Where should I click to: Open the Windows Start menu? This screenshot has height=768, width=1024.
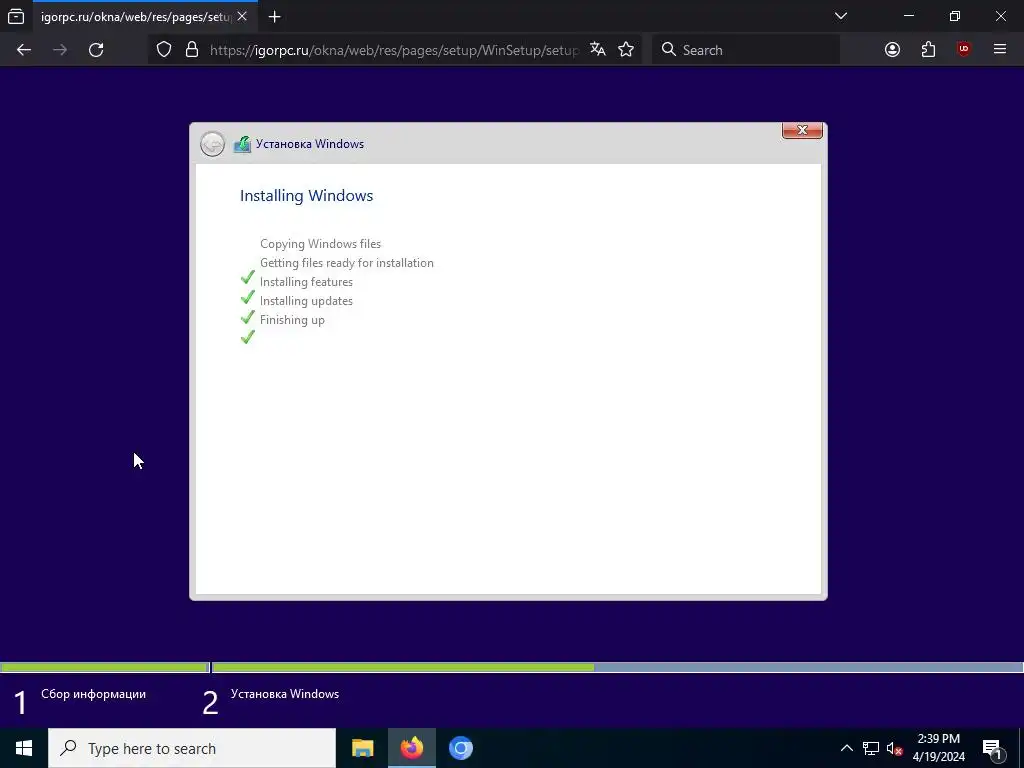coord(24,748)
